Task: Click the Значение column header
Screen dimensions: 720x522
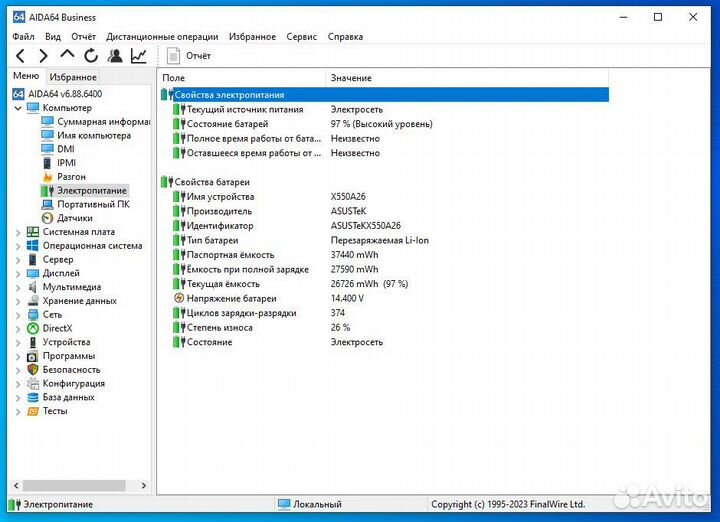Action: [467, 78]
